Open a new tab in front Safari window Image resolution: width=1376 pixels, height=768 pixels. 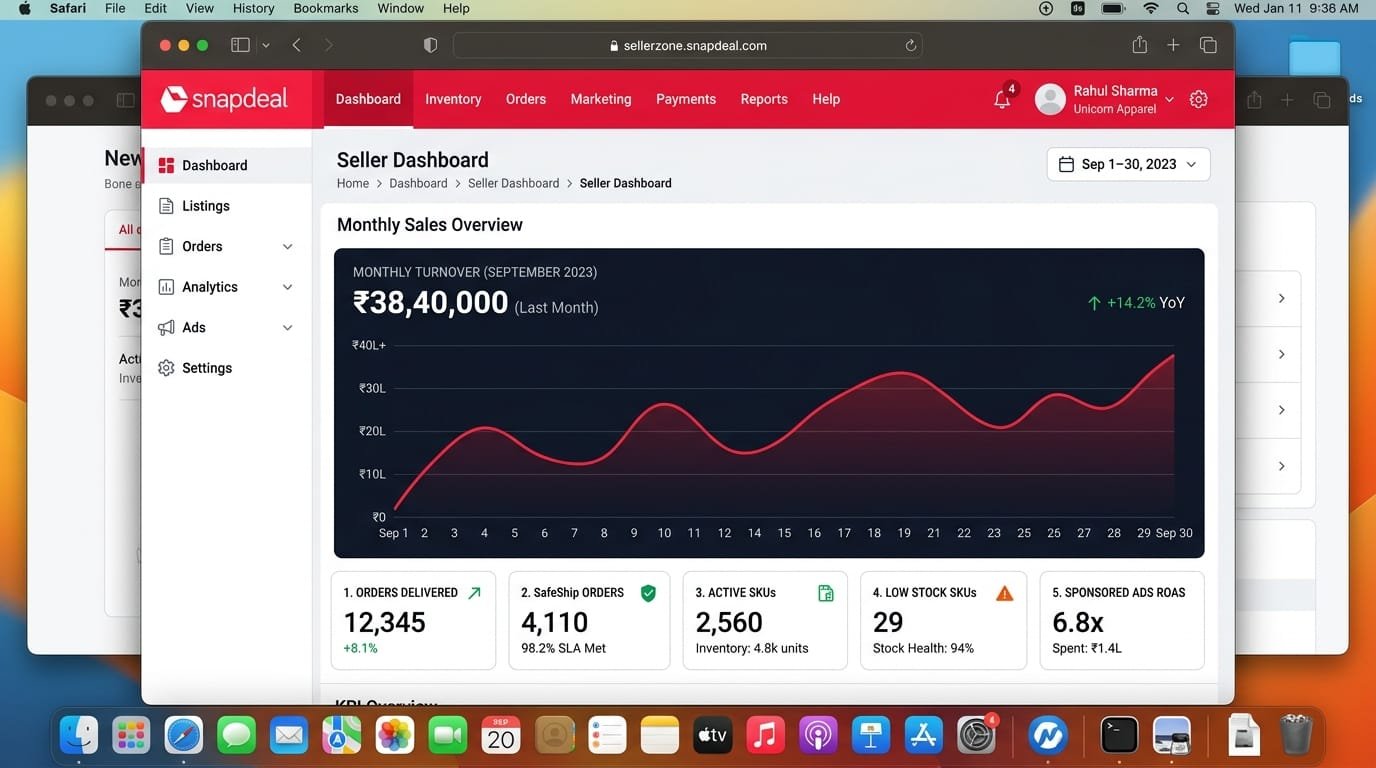pyautogui.click(x=1173, y=45)
